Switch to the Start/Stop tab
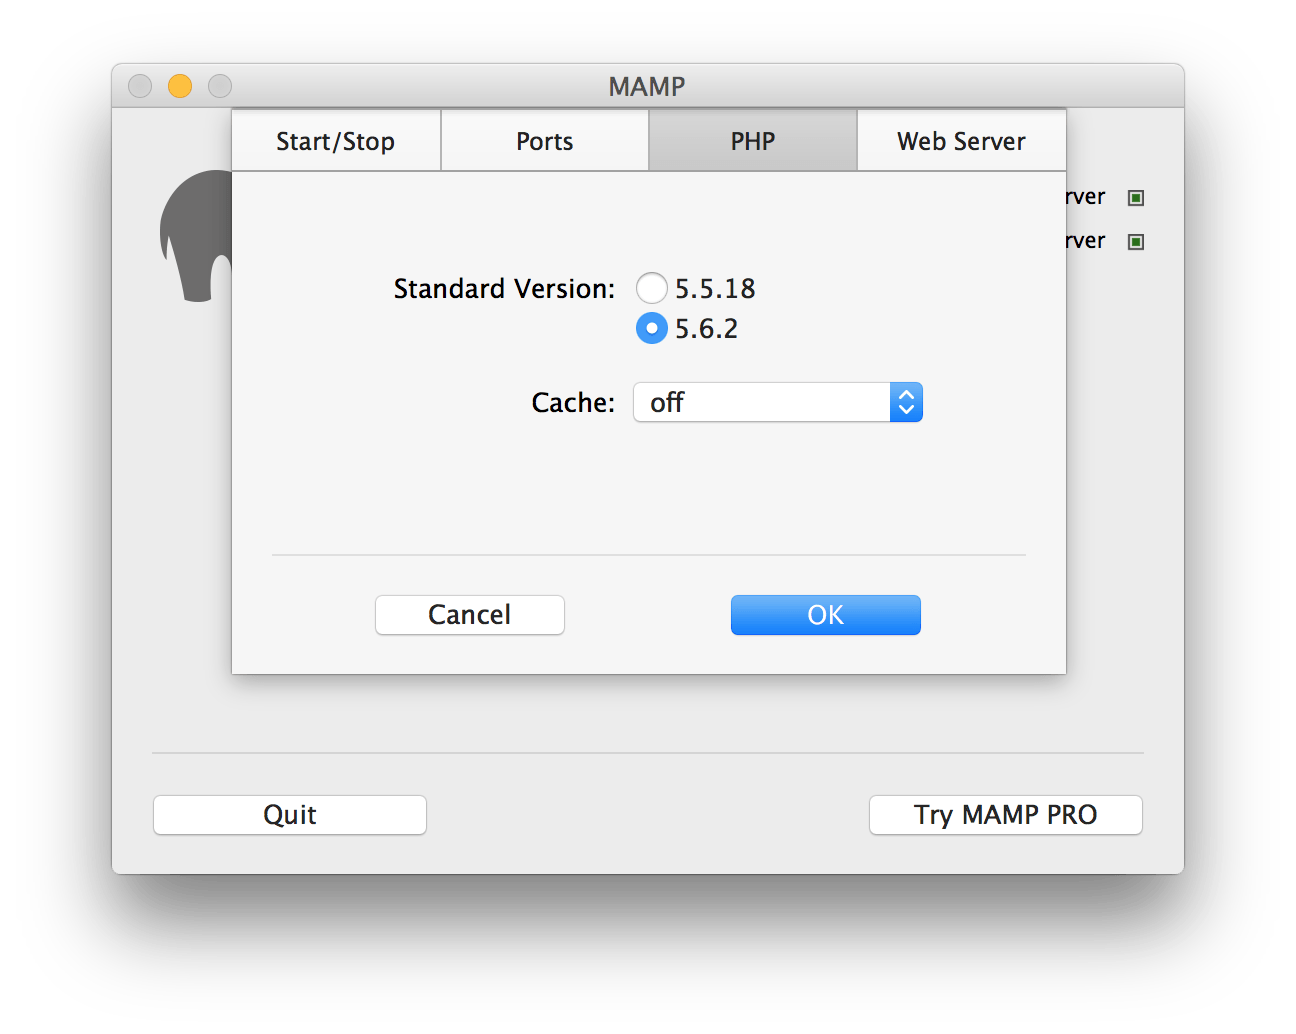Image resolution: width=1296 pixels, height=1034 pixels. pyautogui.click(x=336, y=141)
